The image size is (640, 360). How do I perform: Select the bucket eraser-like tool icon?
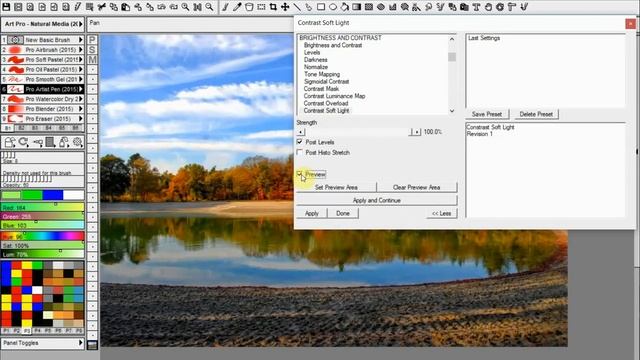pyautogui.click(x=249, y=7)
